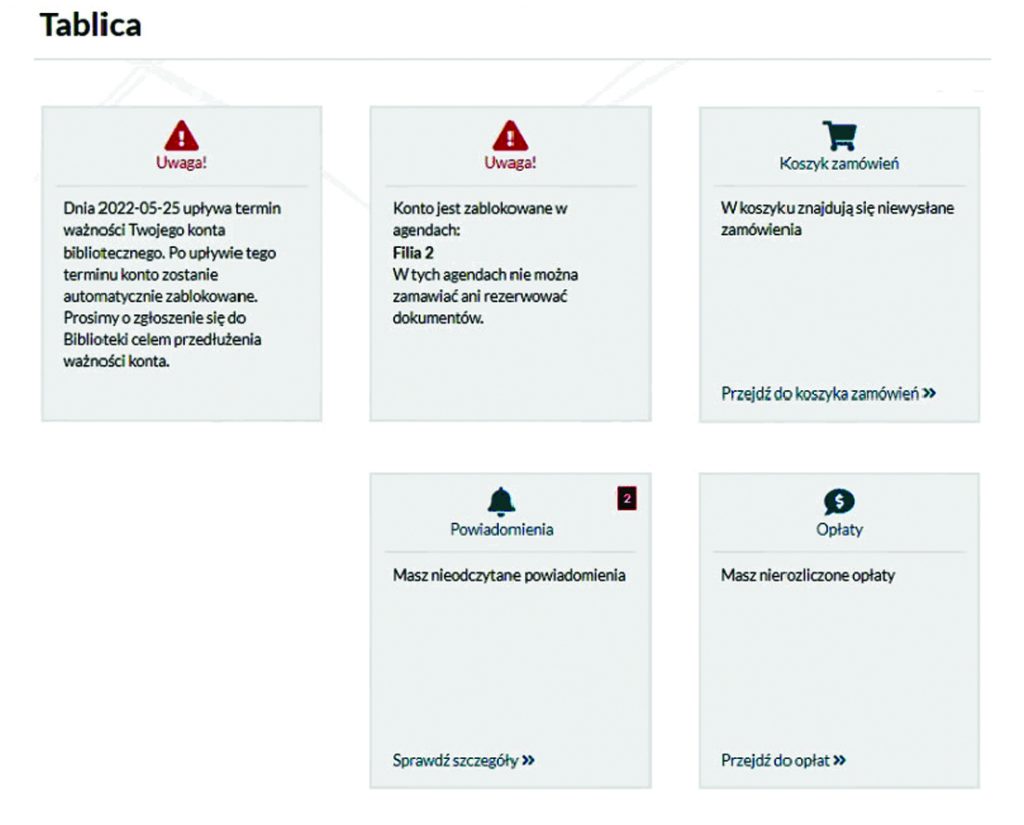1024x825 pixels.
Task: Click the warning triangle above the blocked account message
Action: pos(510,135)
